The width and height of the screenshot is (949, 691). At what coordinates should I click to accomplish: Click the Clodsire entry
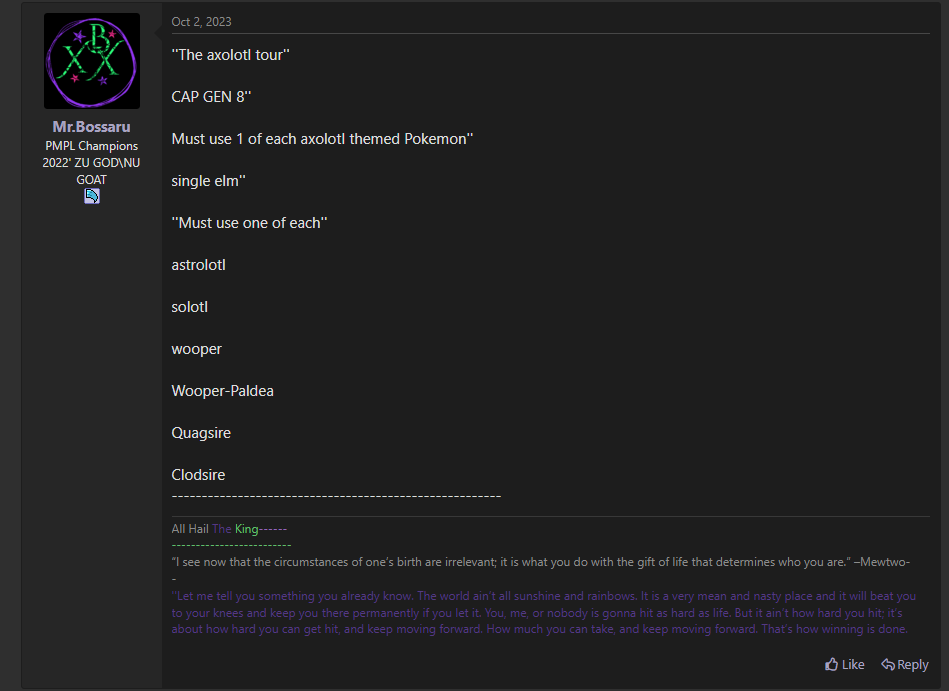(x=199, y=475)
